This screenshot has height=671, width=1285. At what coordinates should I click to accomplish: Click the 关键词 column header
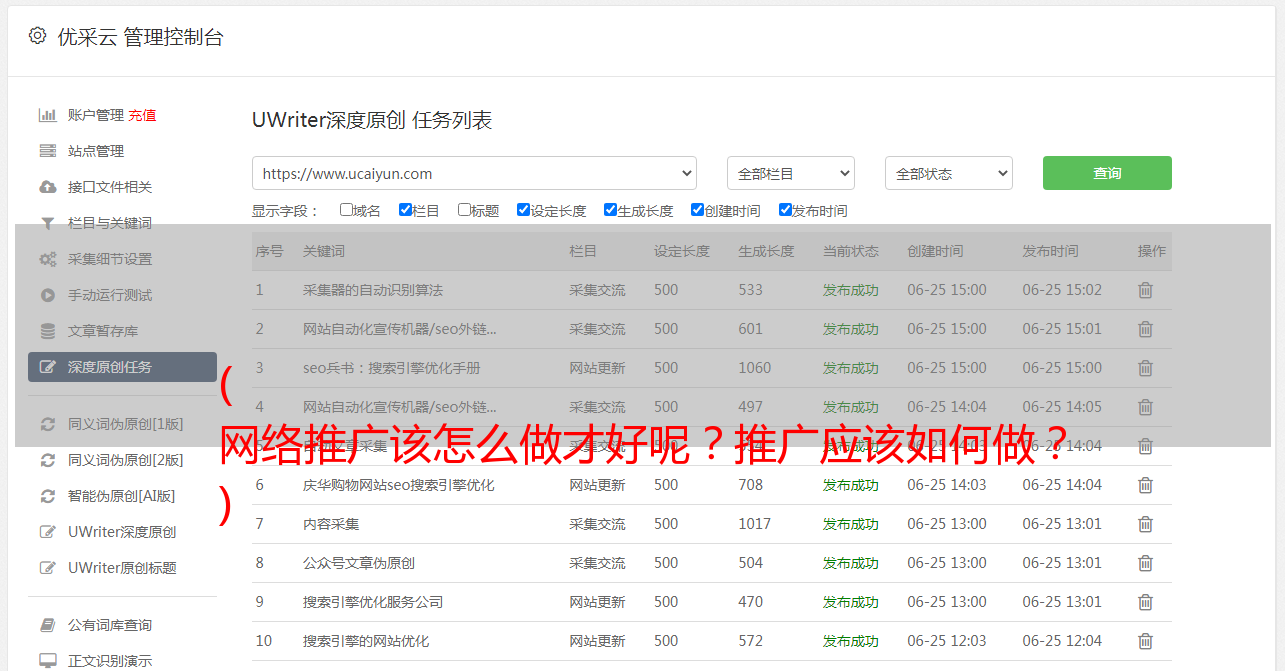(324, 251)
